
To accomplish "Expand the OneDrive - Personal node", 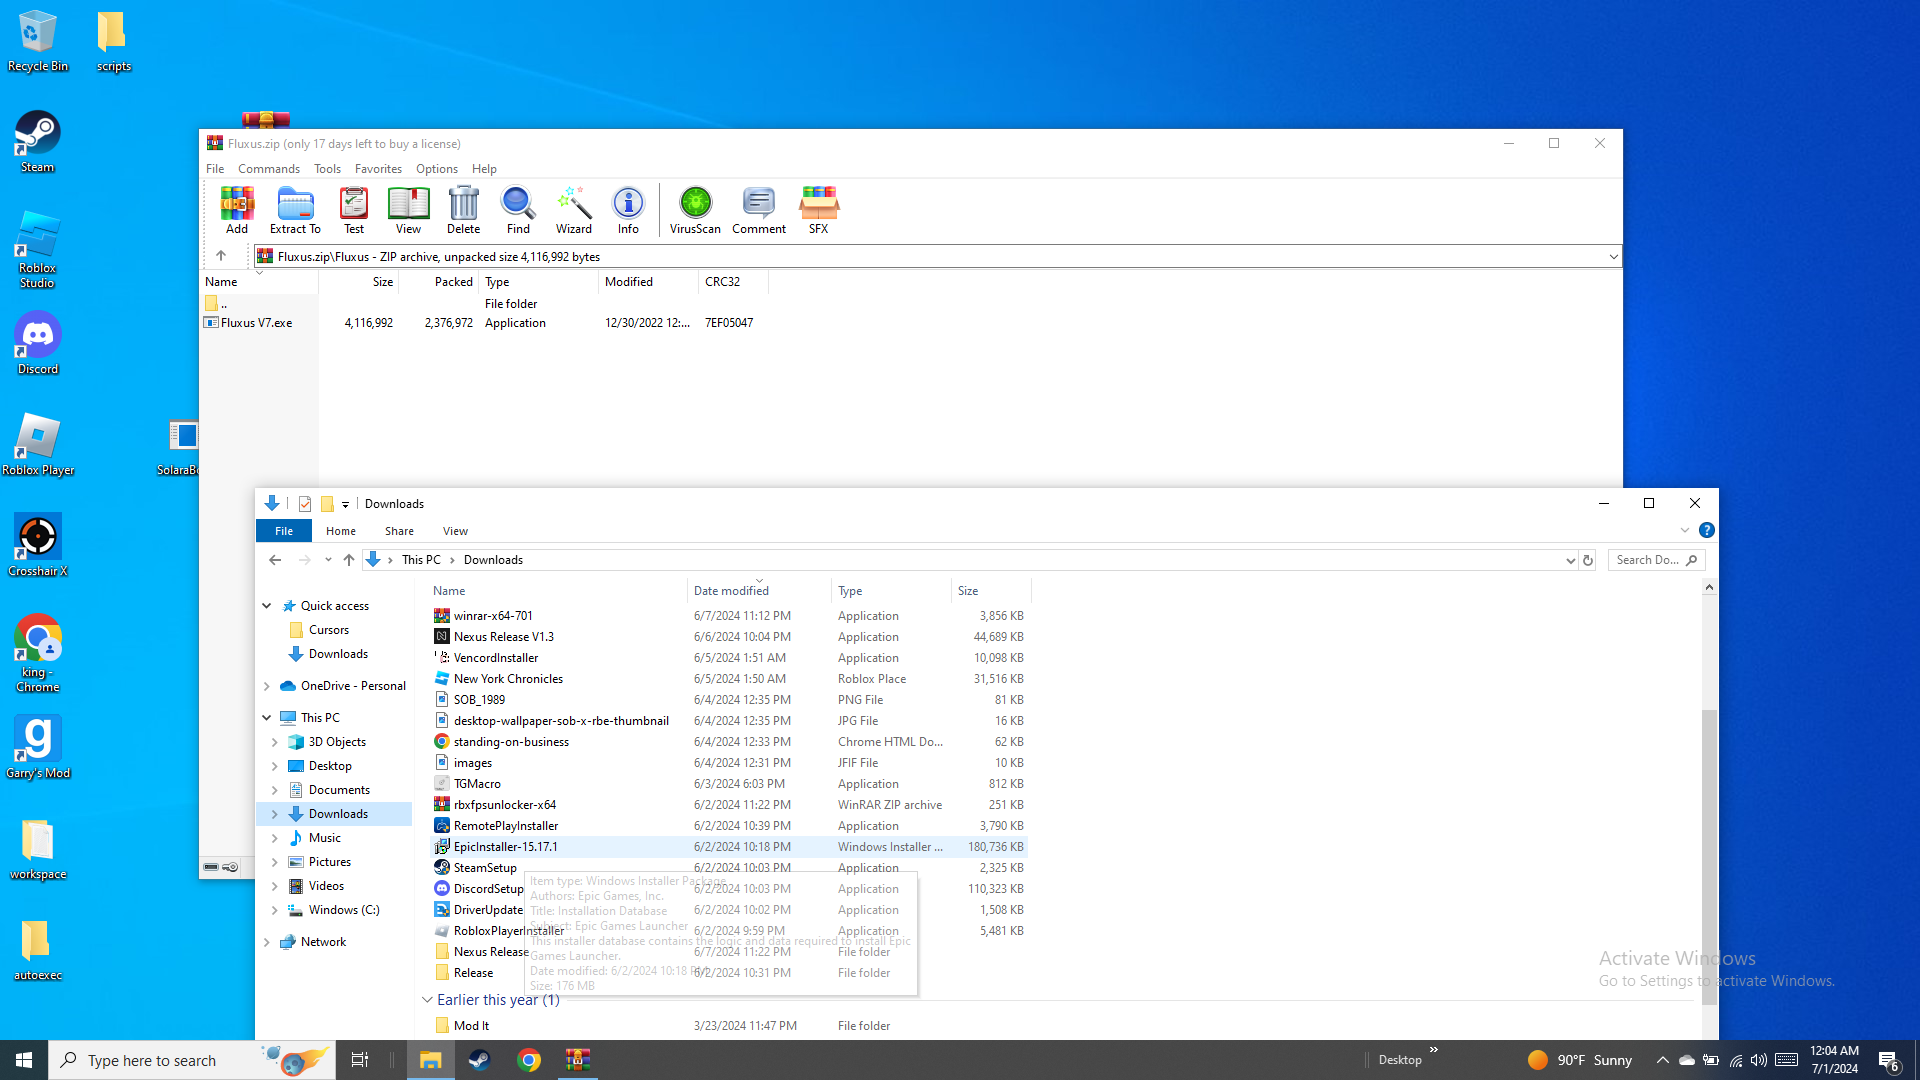I will coord(267,686).
